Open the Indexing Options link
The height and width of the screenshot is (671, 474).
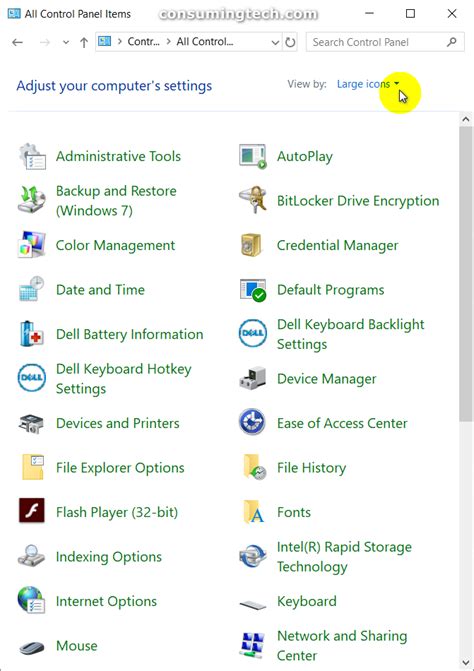pos(109,557)
